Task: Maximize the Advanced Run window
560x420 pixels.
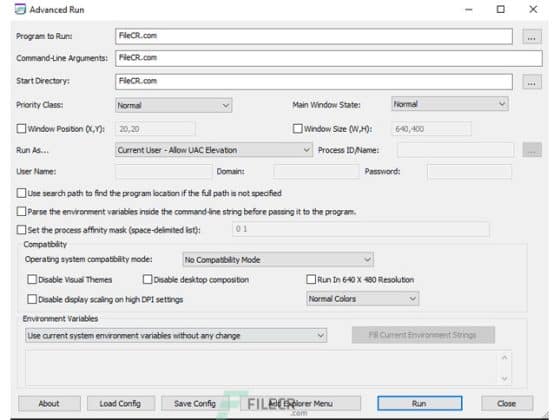Action: (501, 9)
